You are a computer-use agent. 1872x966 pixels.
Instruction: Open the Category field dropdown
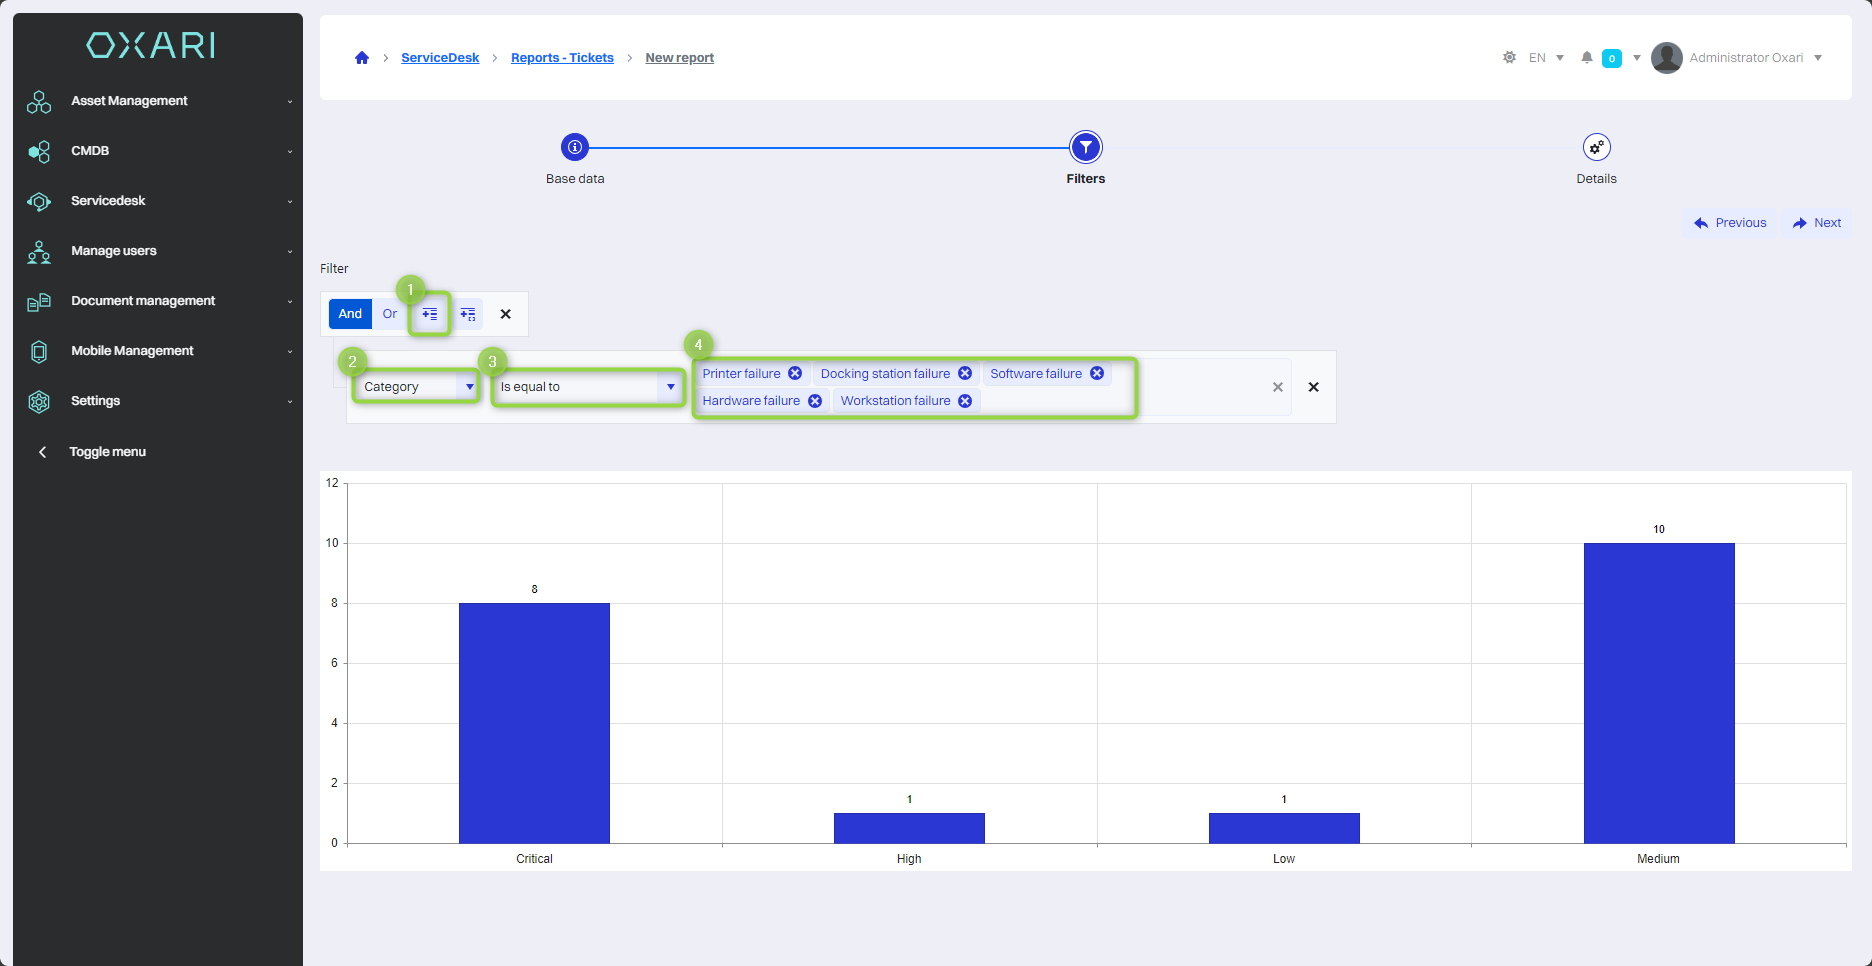pyautogui.click(x=416, y=387)
